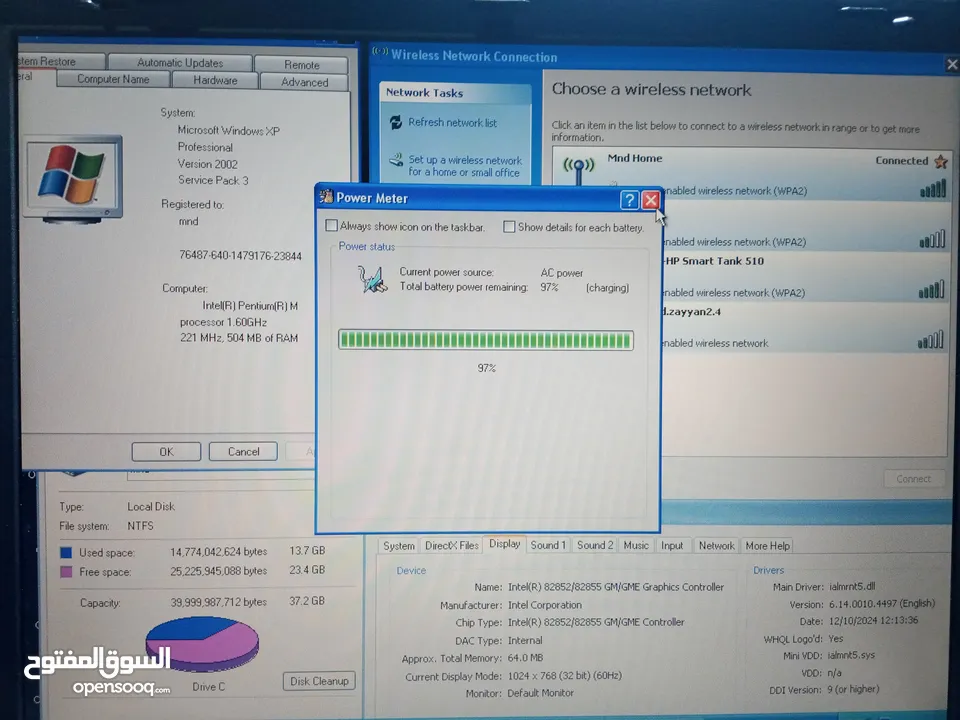The width and height of the screenshot is (960, 720).
Task: Click the 25,225,945,088 bytes free space value
Action: pyautogui.click(x=219, y=571)
